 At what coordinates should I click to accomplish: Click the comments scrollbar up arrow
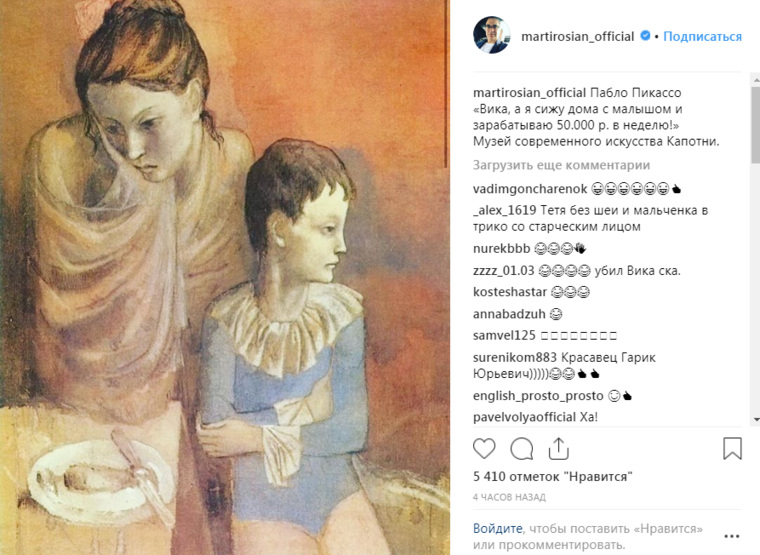click(756, 78)
